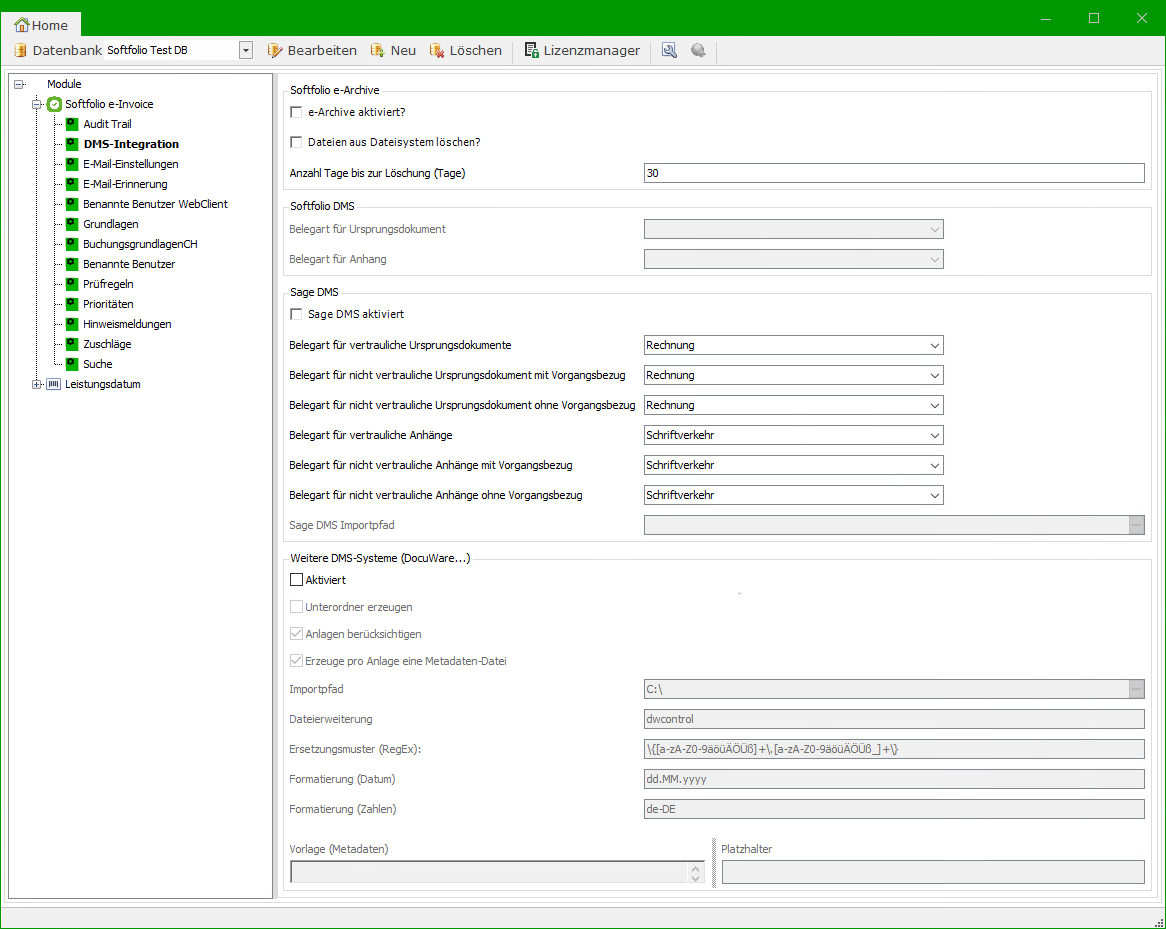Expand the Leistungsdatum tree node

[x=37, y=384]
